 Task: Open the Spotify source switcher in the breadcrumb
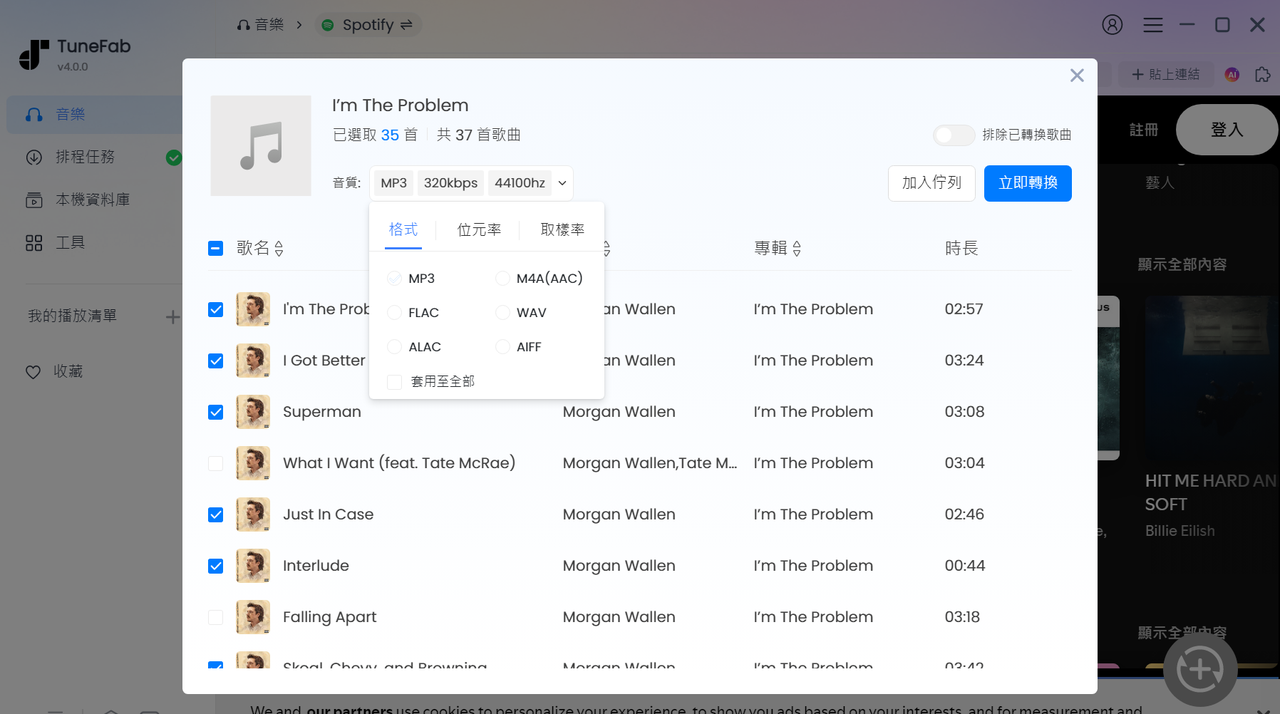click(368, 24)
